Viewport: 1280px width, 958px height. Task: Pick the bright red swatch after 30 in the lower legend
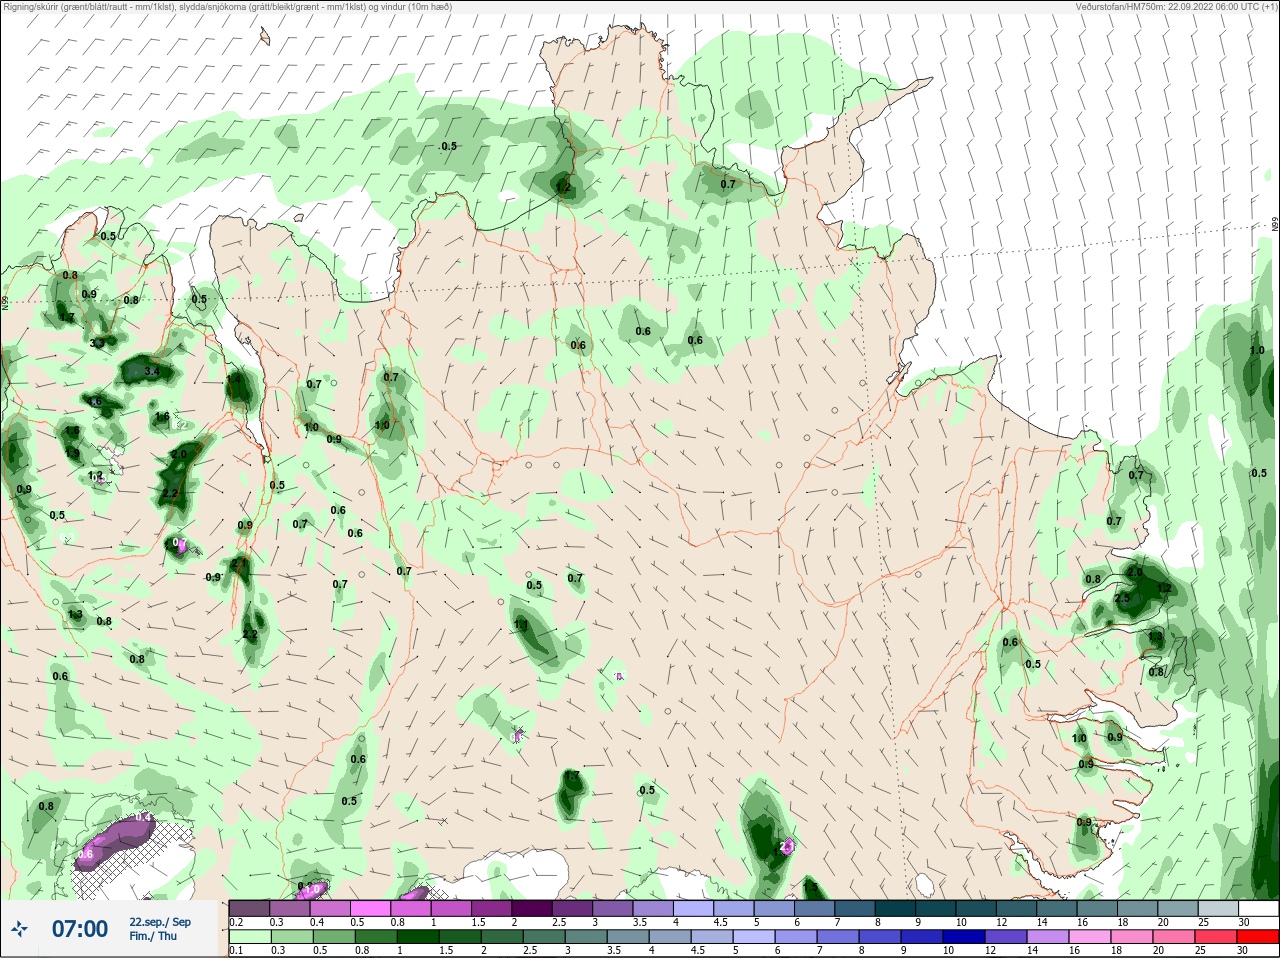click(1258, 937)
